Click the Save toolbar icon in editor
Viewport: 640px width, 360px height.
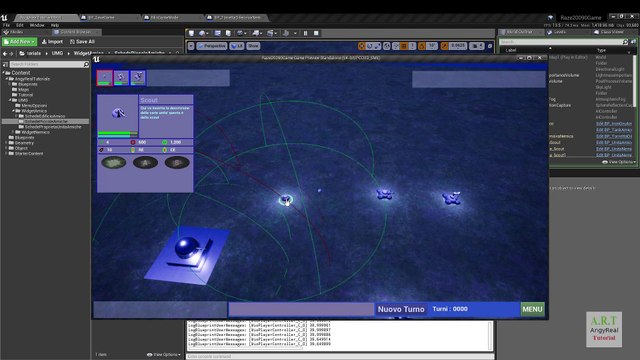[x=191, y=33]
